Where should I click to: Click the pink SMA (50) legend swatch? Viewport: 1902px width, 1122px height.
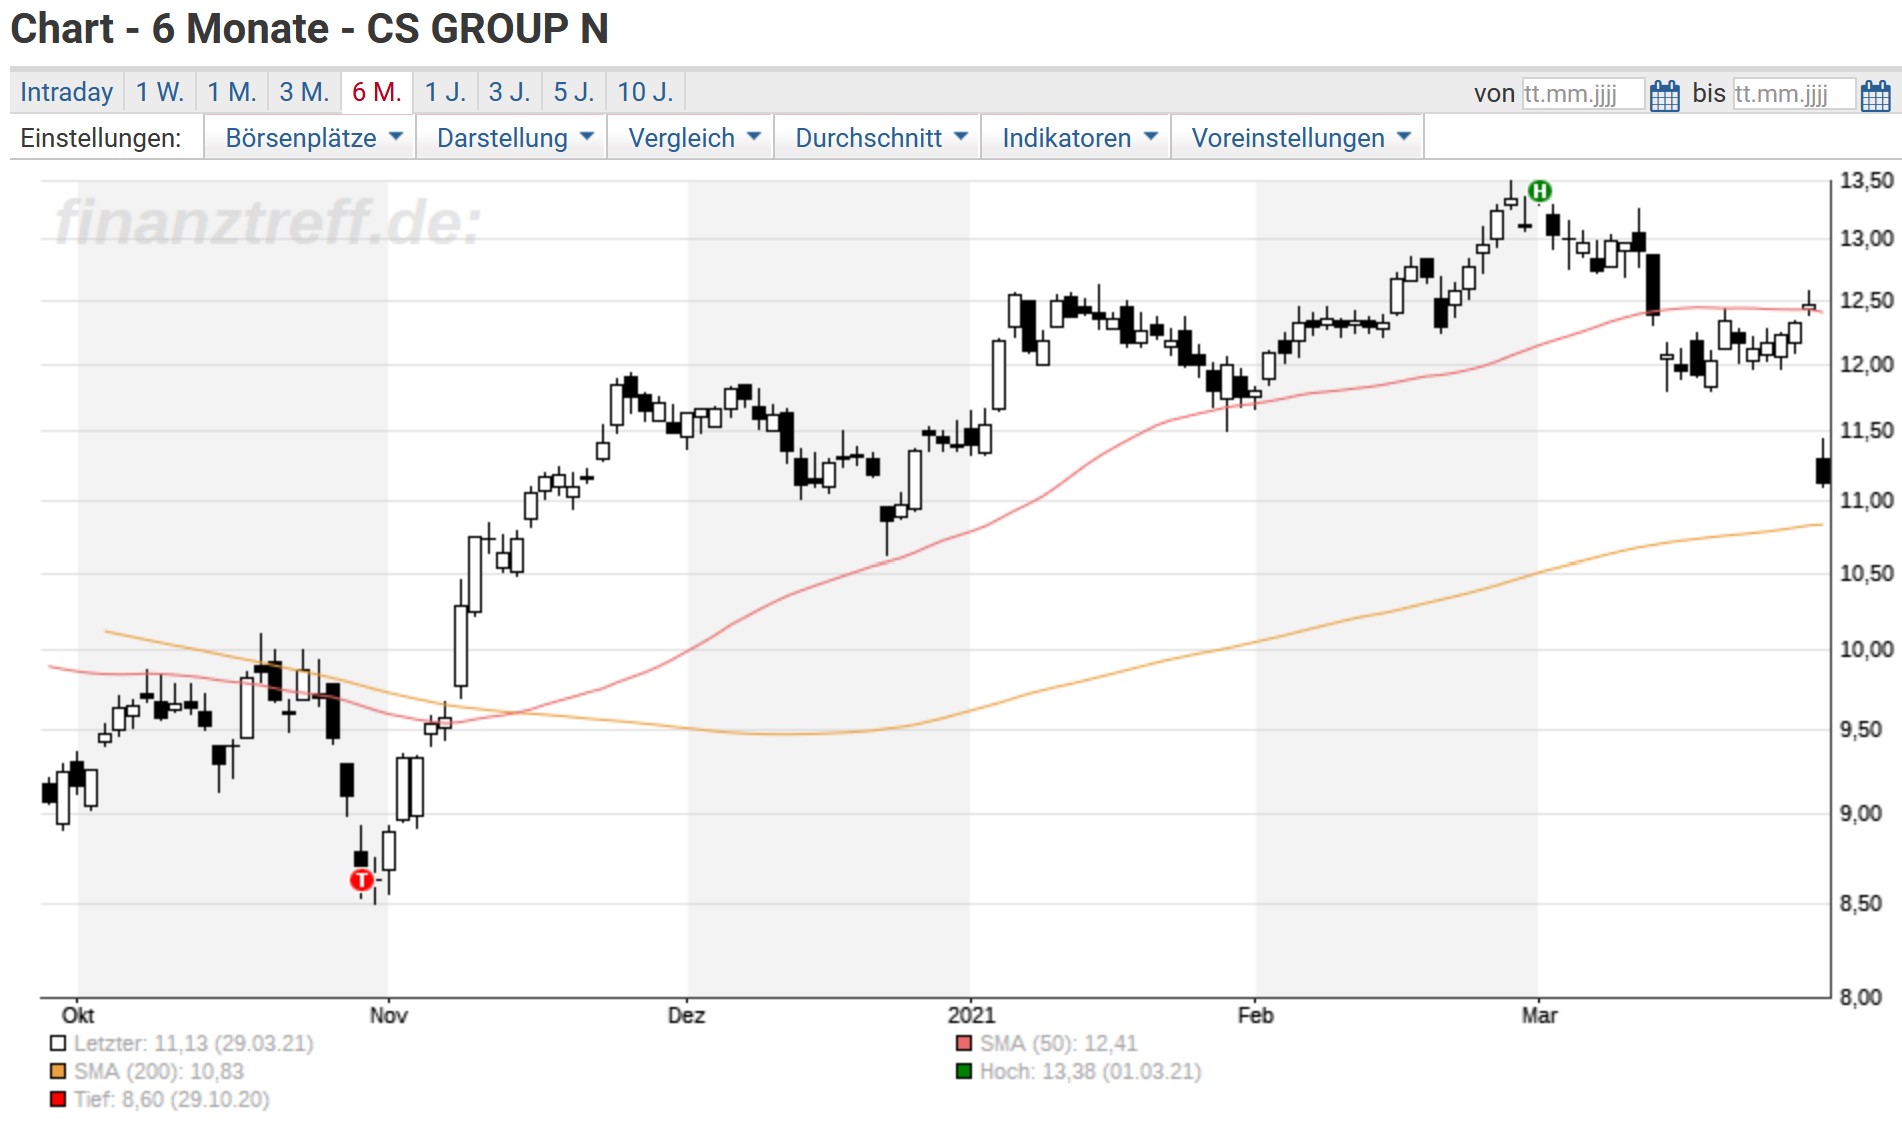964,1043
